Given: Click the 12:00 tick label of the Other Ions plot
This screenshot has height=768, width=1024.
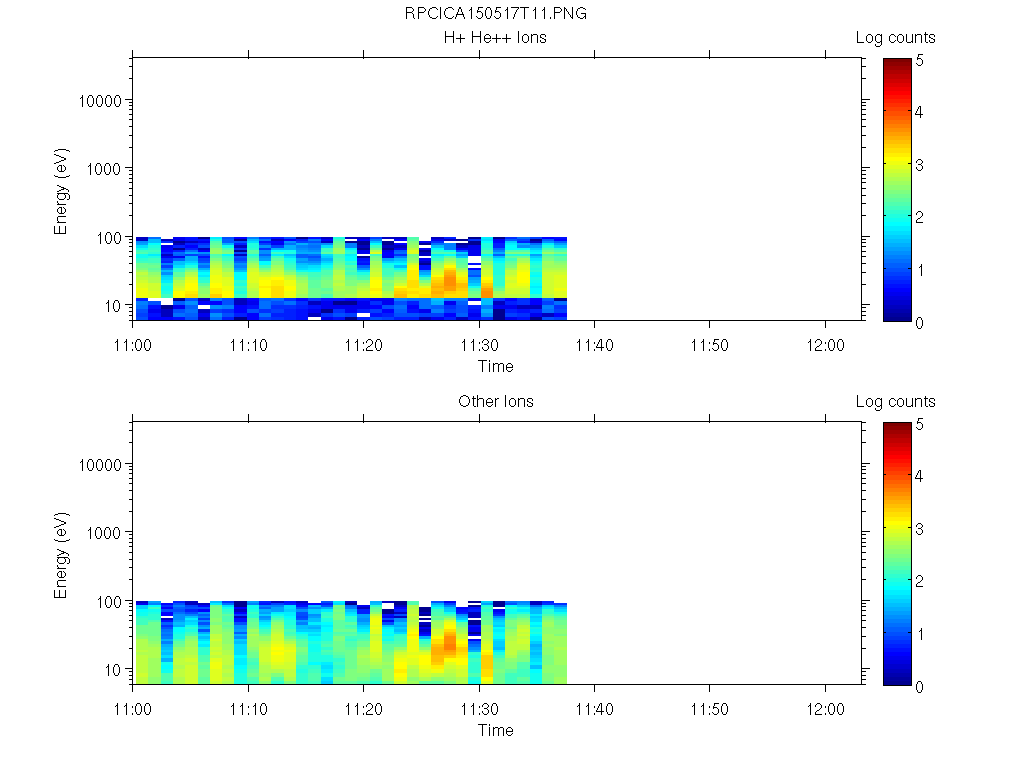Looking at the screenshot, I should (825, 709).
